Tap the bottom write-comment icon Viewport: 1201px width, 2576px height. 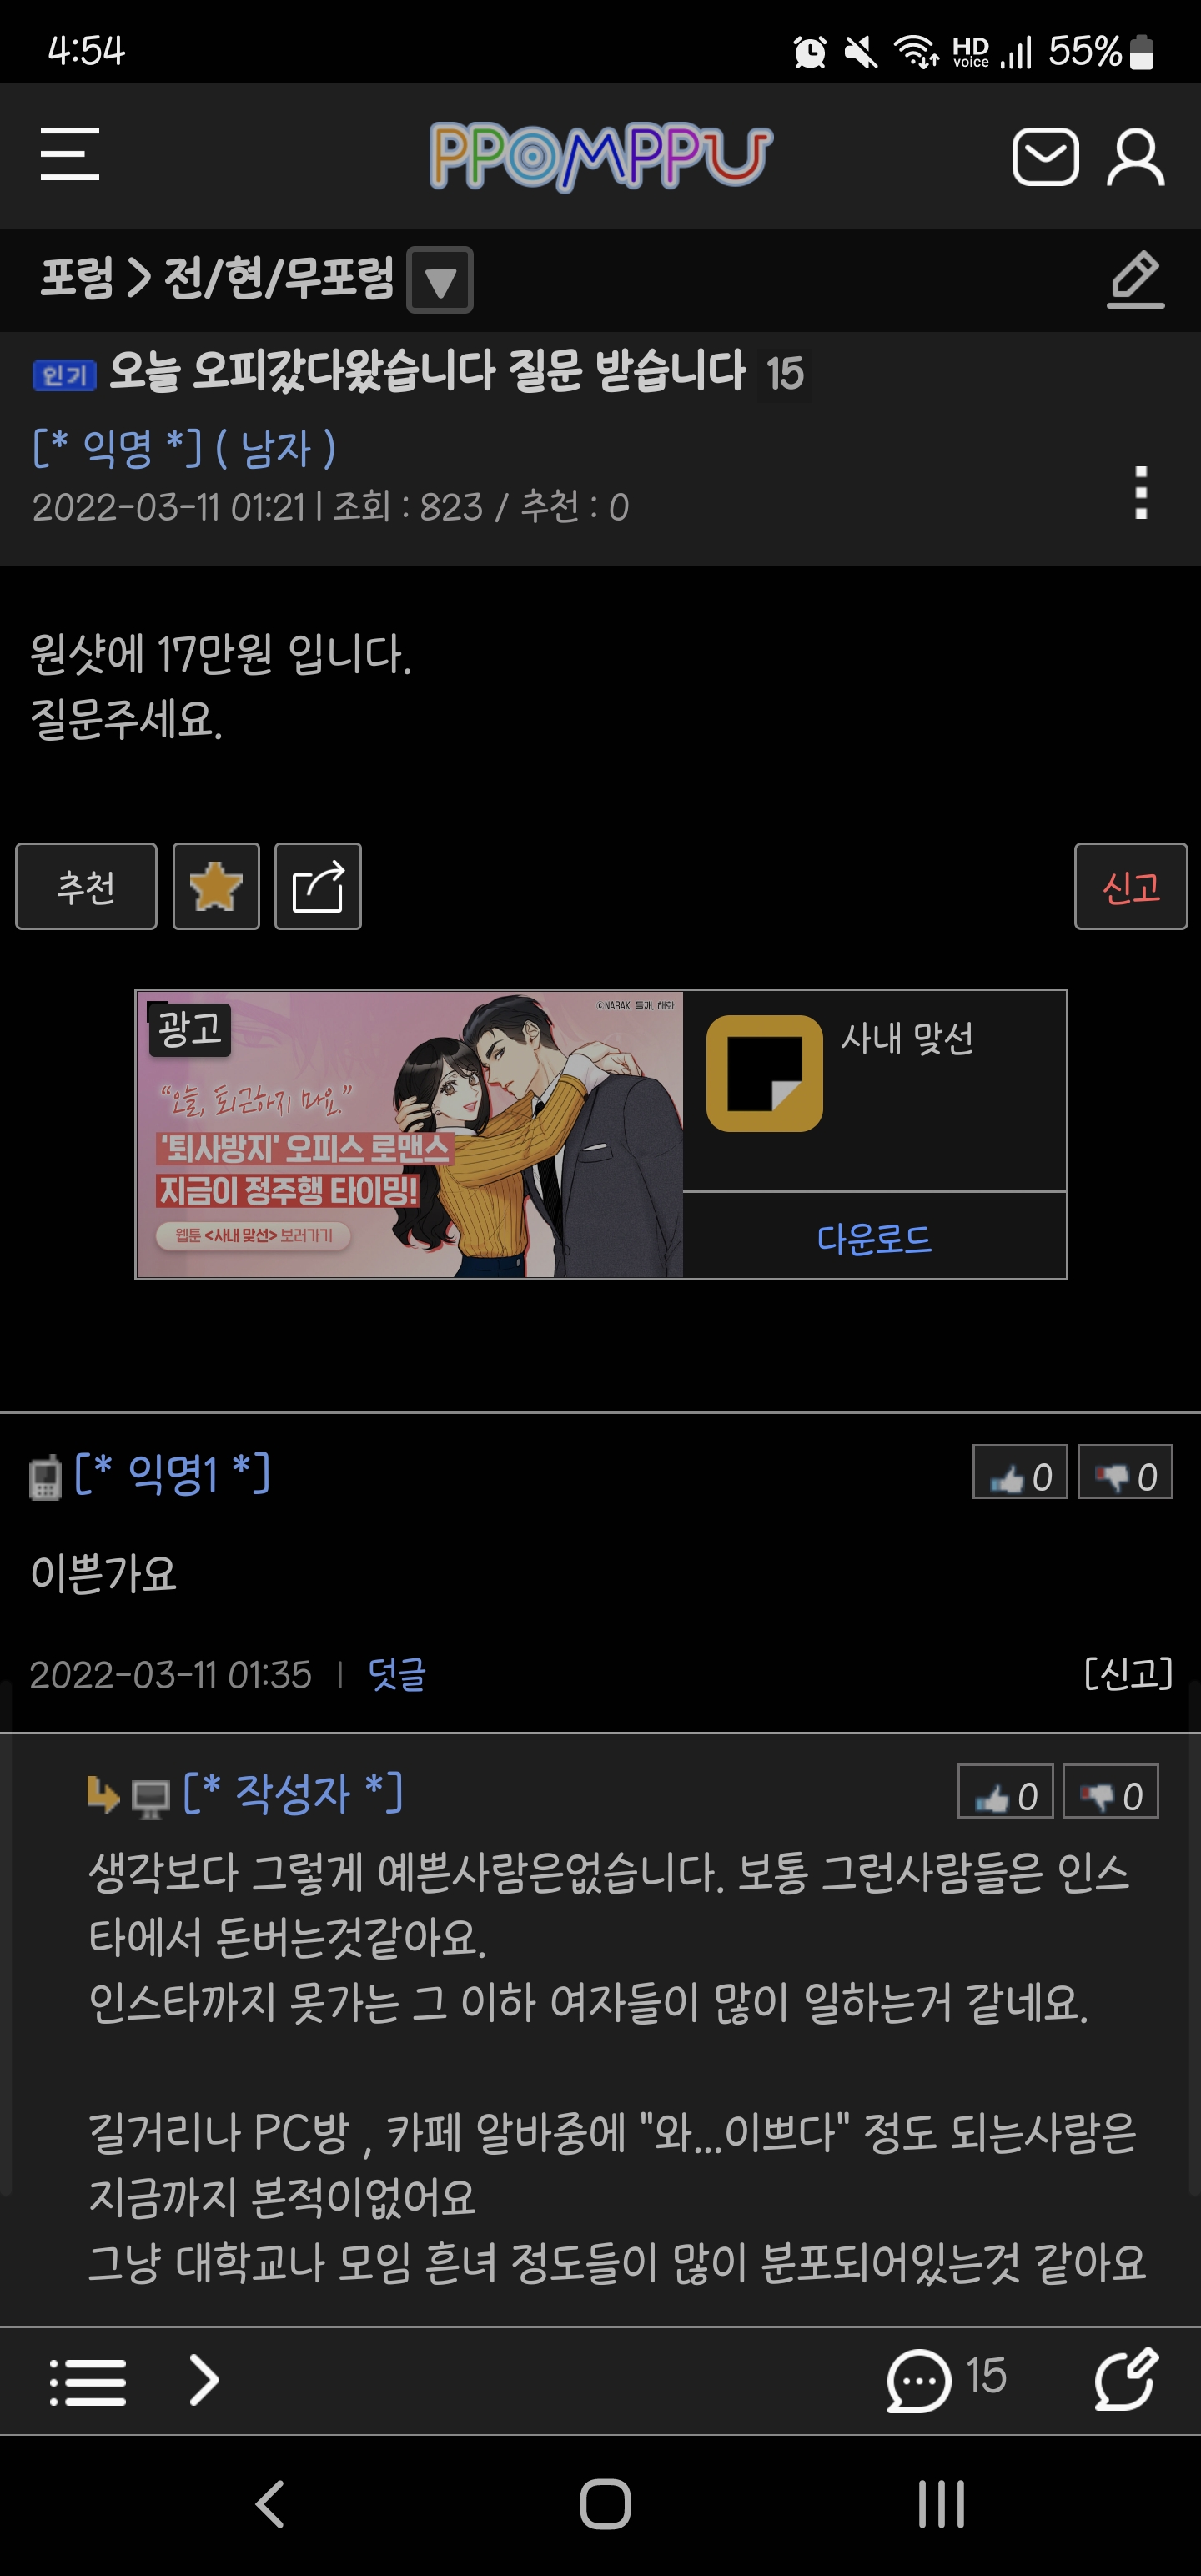(1126, 2380)
